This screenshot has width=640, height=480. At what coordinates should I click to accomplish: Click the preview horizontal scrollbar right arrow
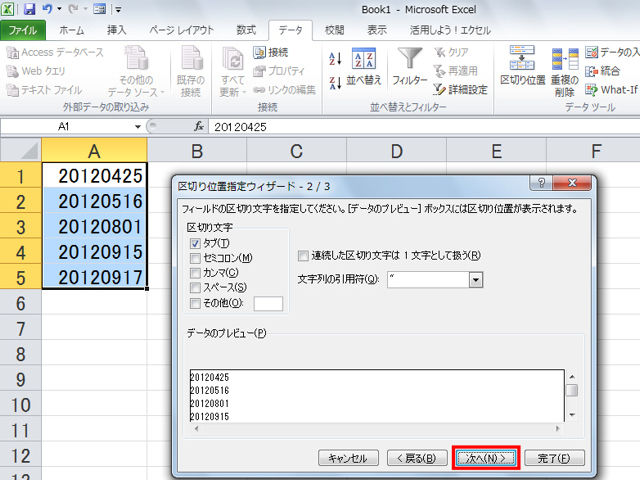click(558, 429)
